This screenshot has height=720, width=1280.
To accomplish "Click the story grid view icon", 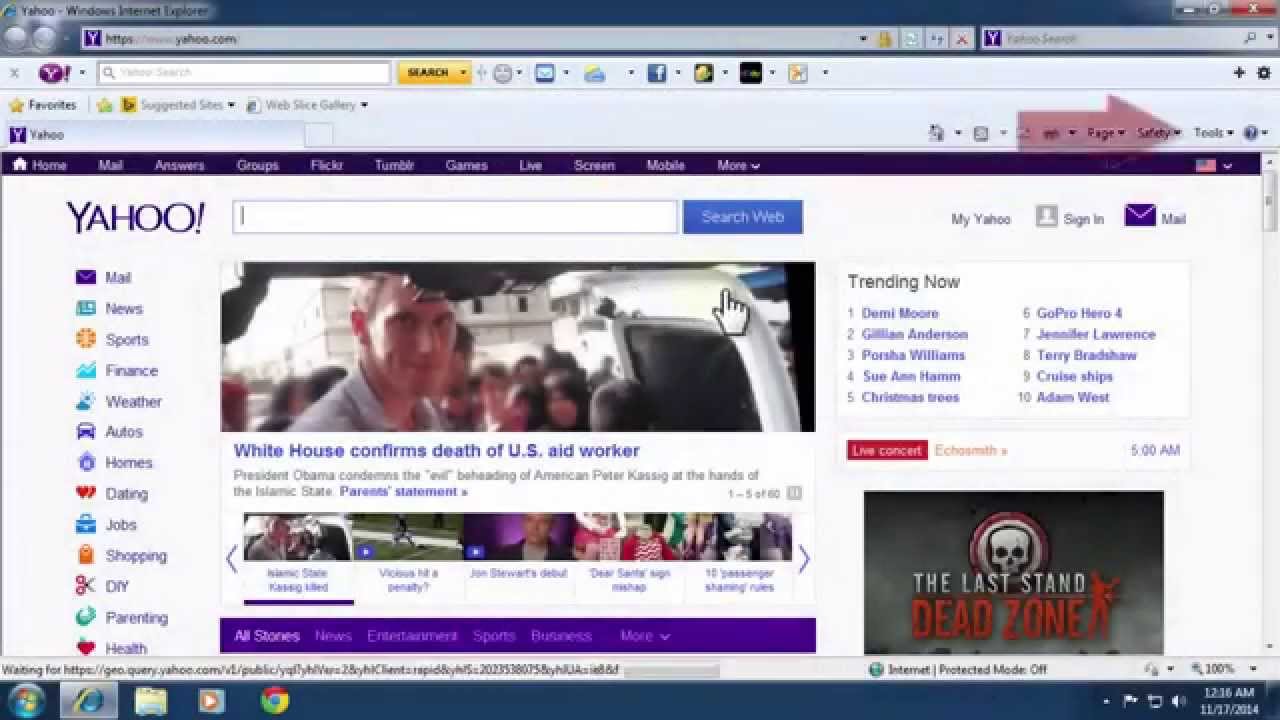I will coord(794,493).
